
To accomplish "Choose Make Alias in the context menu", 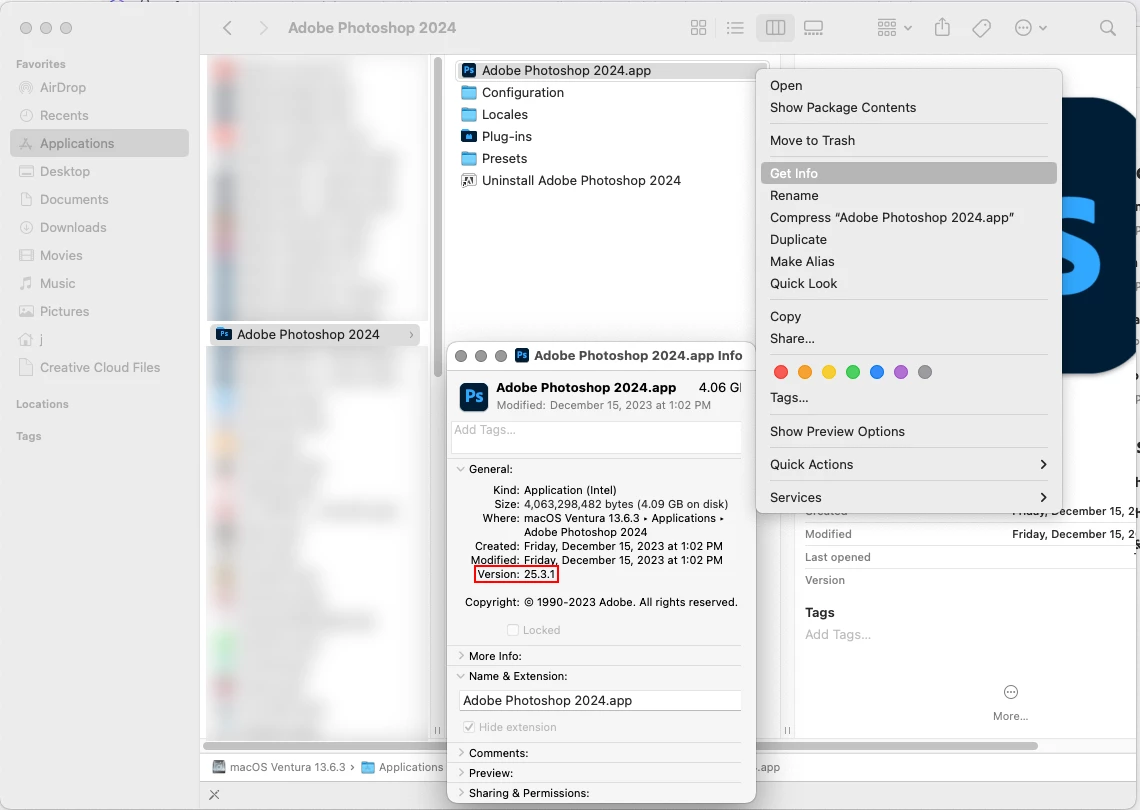I will 909,261.
